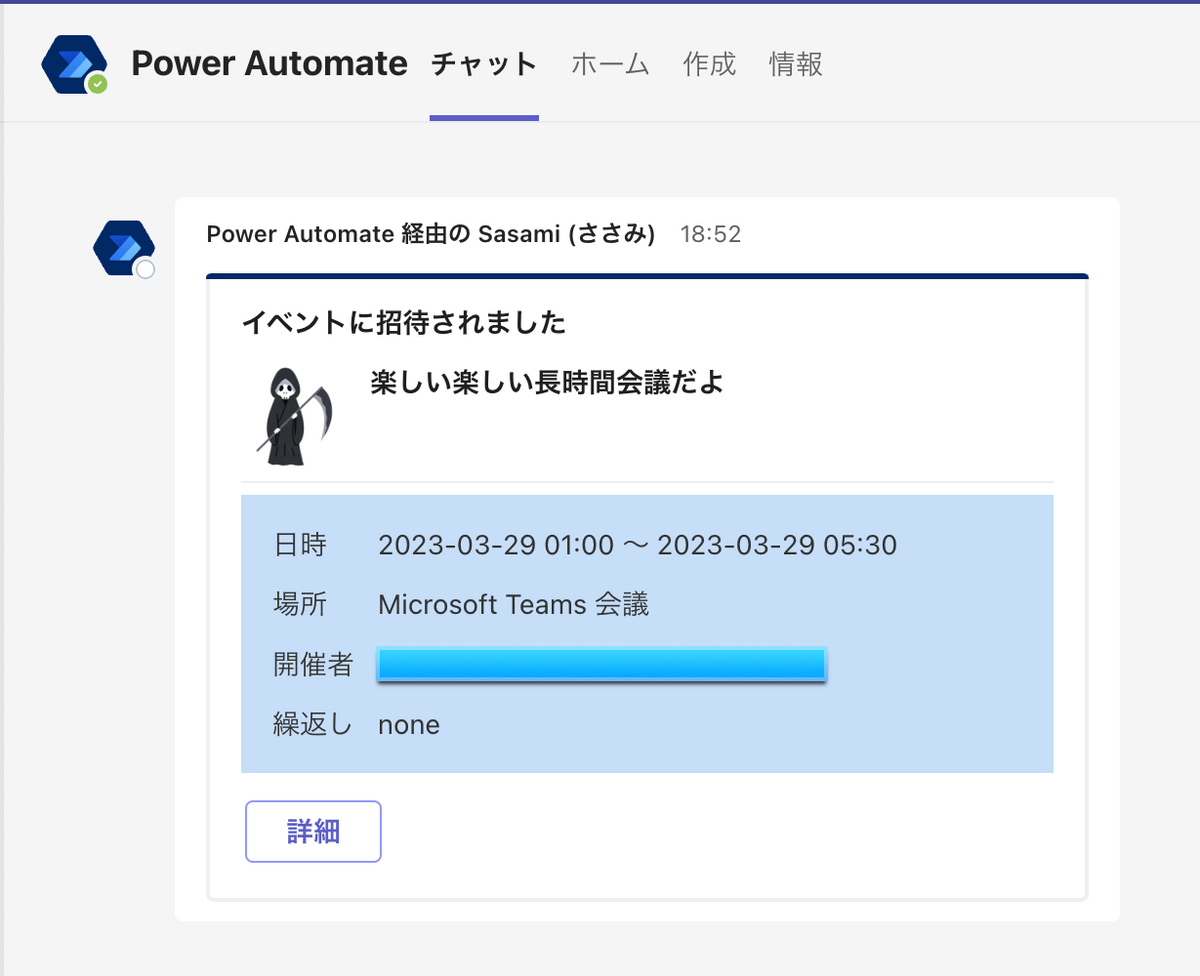The width and height of the screenshot is (1200, 976).
Task: Stay on the チャット tab by clicking it
Action: (x=483, y=64)
